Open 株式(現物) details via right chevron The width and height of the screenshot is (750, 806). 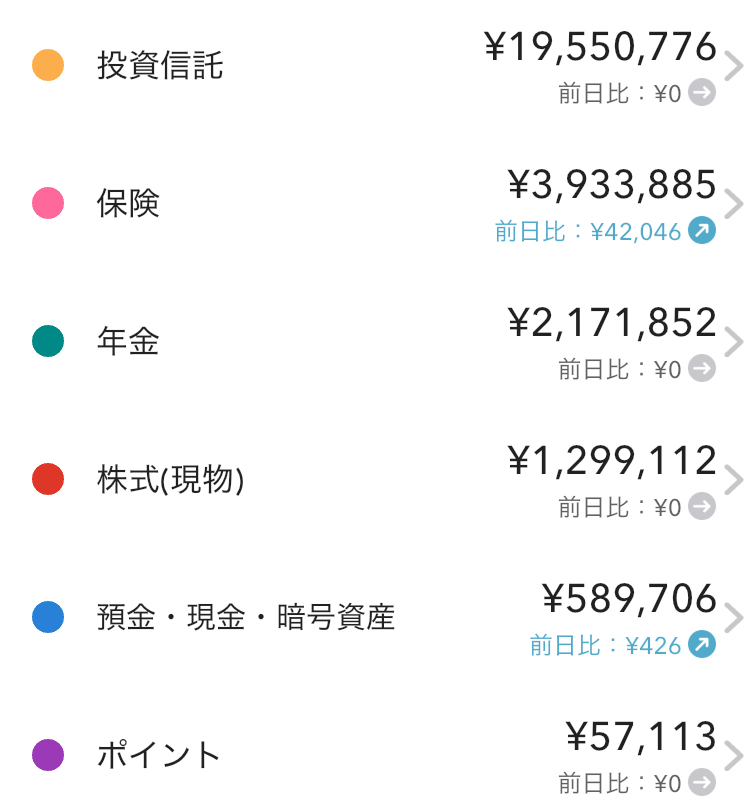[x=734, y=480]
